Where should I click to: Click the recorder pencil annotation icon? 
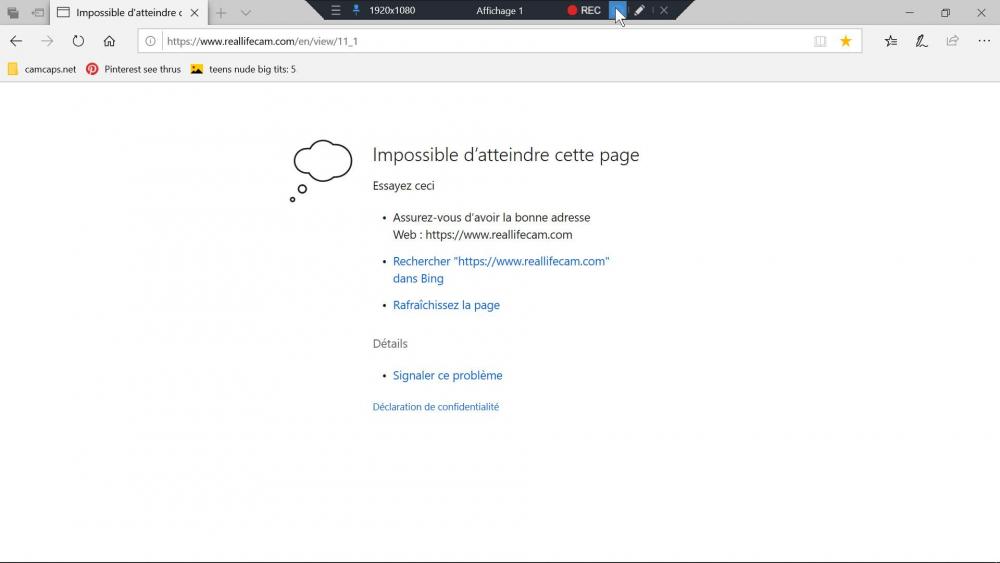[639, 10]
